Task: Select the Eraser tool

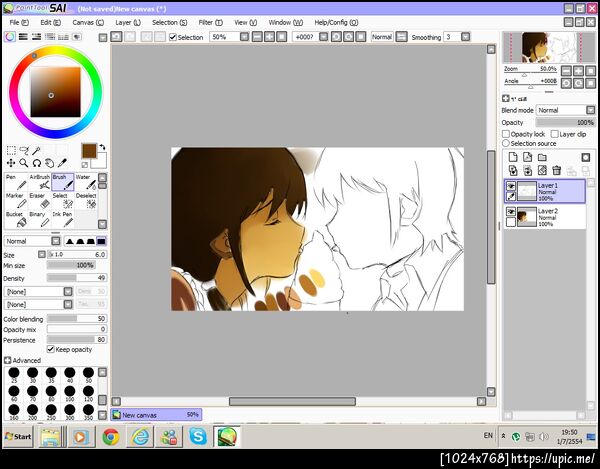Action: (40, 200)
